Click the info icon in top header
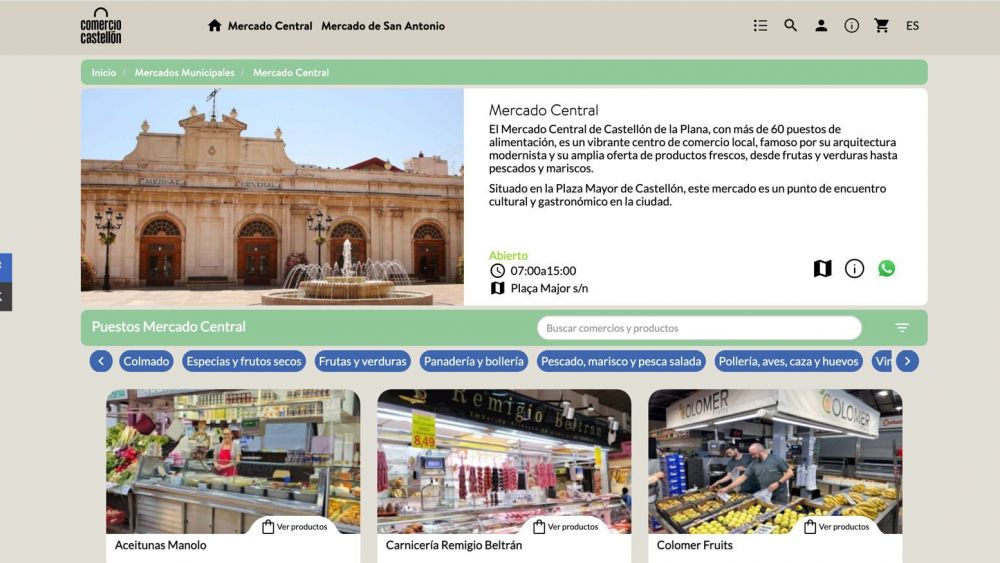The width and height of the screenshot is (1000, 563). tap(851, 26)
